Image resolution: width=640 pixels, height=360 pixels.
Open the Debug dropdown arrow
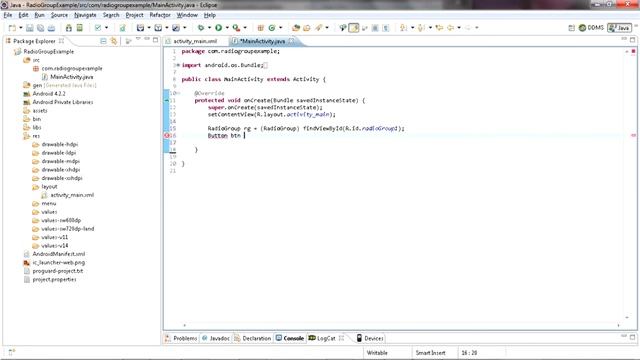209,28
